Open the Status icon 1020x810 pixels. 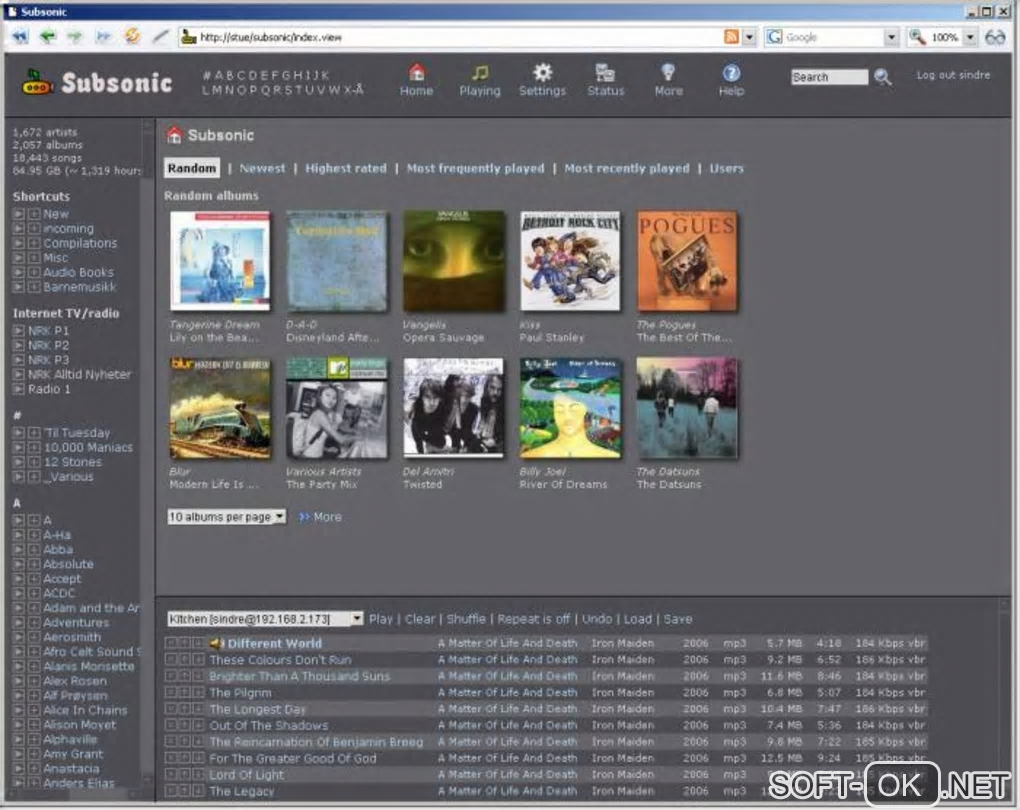point(605,72)
